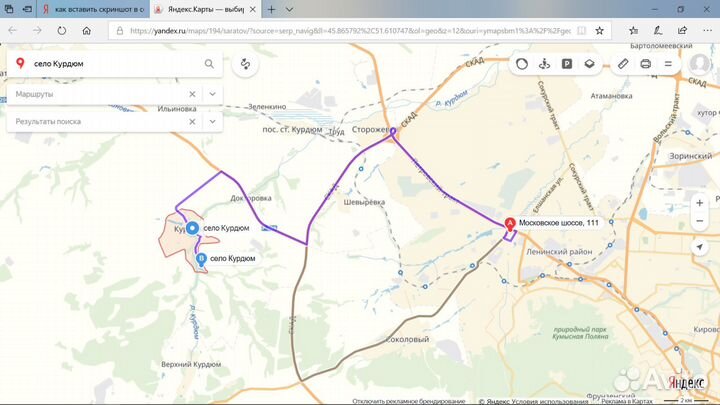Select the ruler distance measurement tool
The image size is (720, 405).
(x=622, y=64)
